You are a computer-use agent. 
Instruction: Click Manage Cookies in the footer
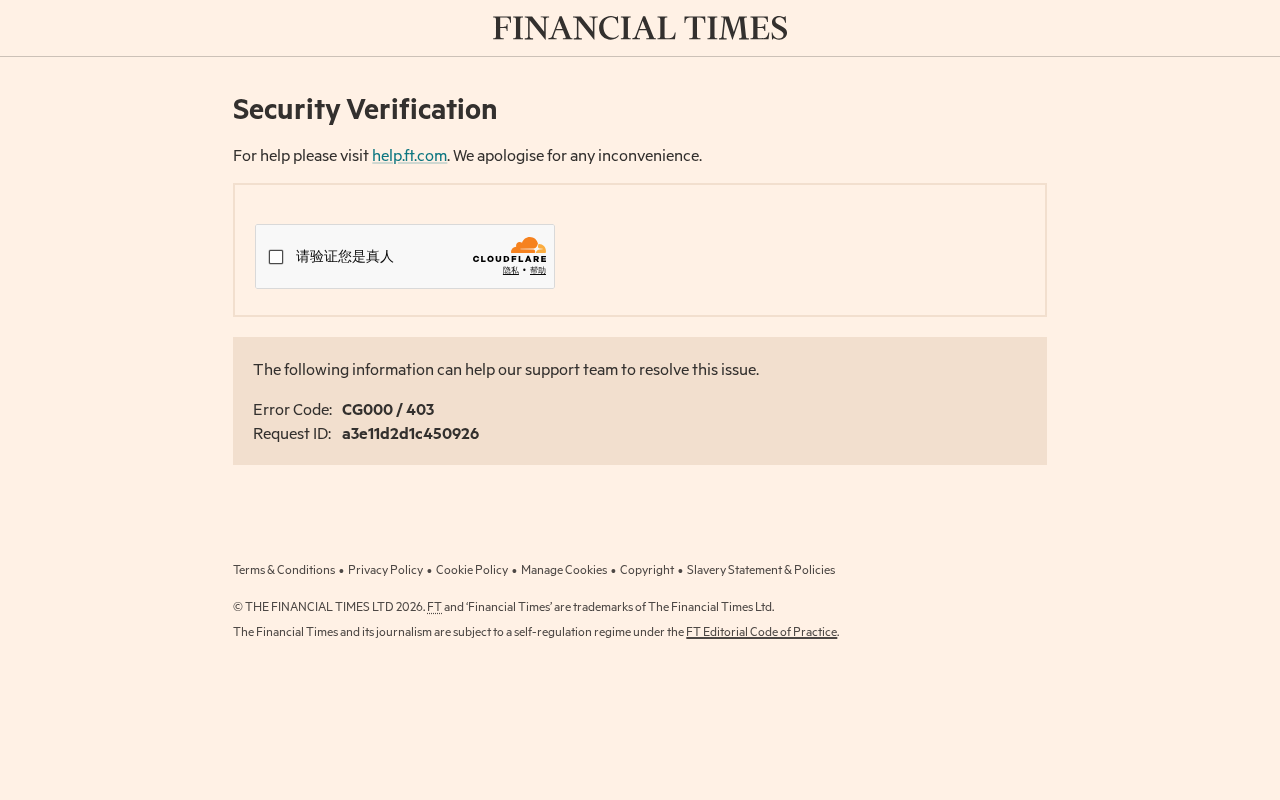pyautogui.click(x=564, y=570)
